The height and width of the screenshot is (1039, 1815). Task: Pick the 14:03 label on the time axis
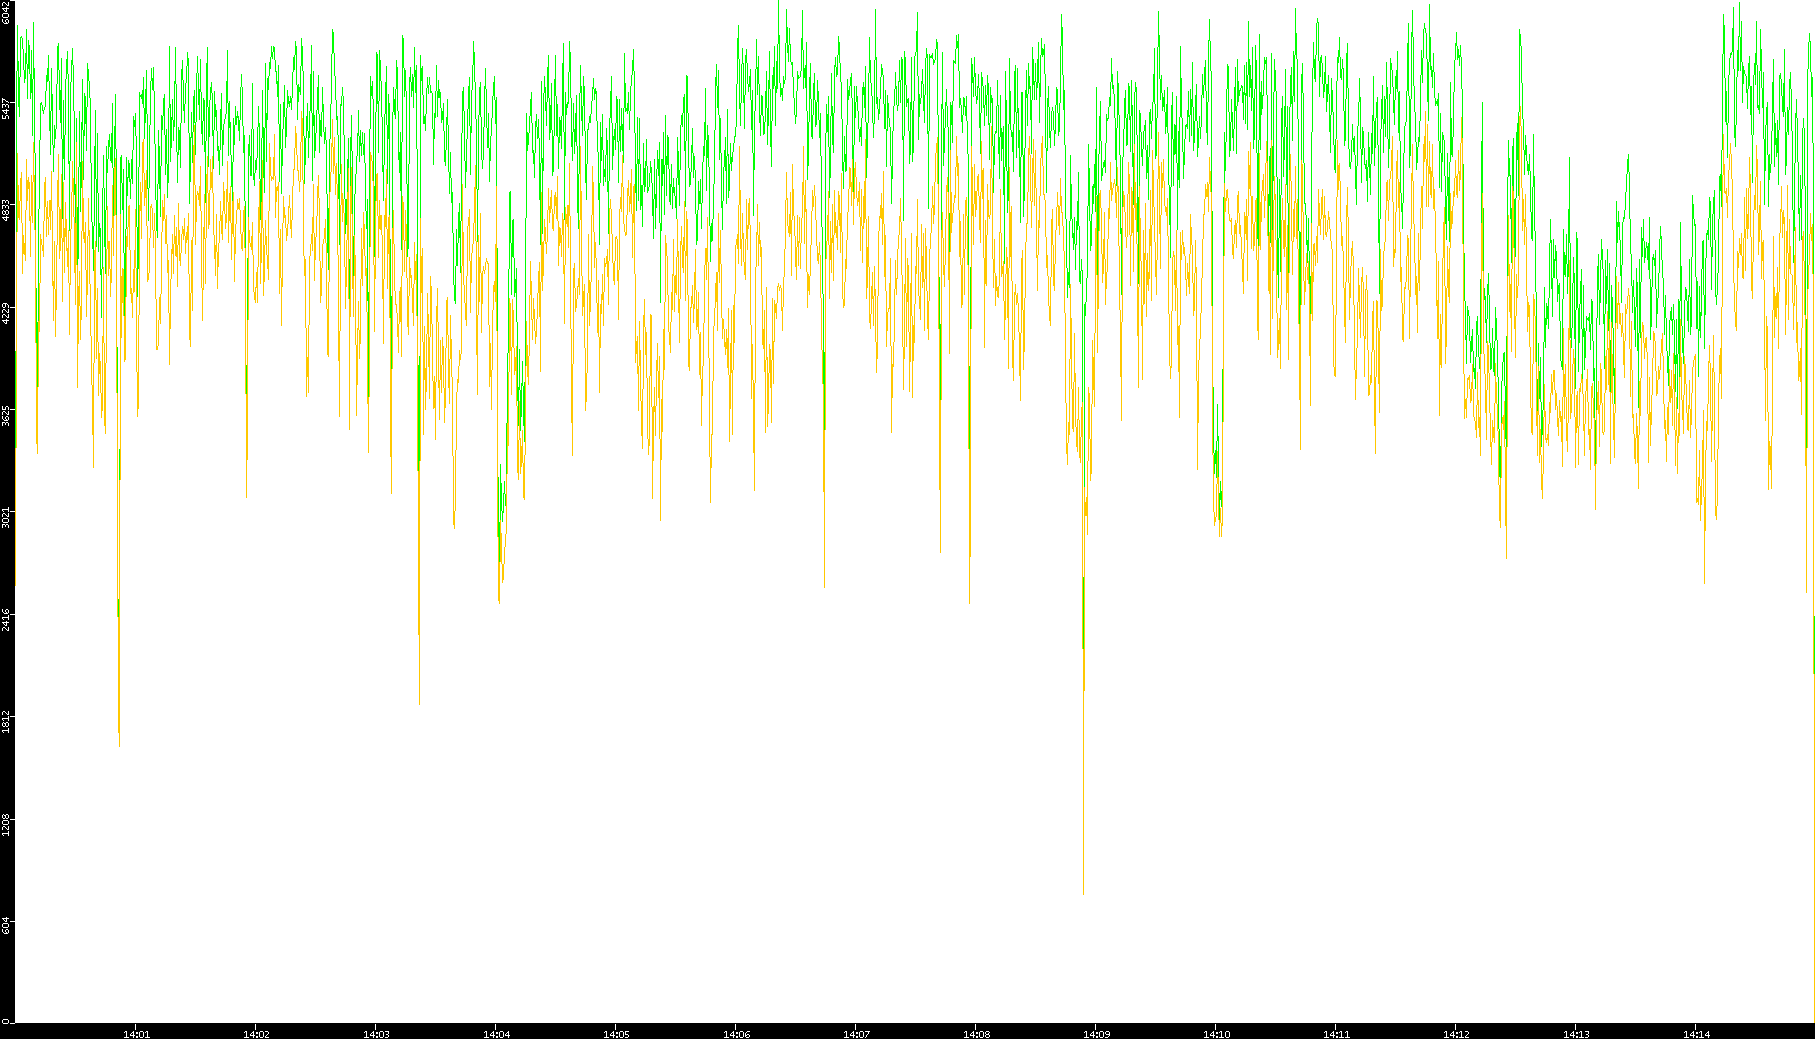[x=376, y=1034]
